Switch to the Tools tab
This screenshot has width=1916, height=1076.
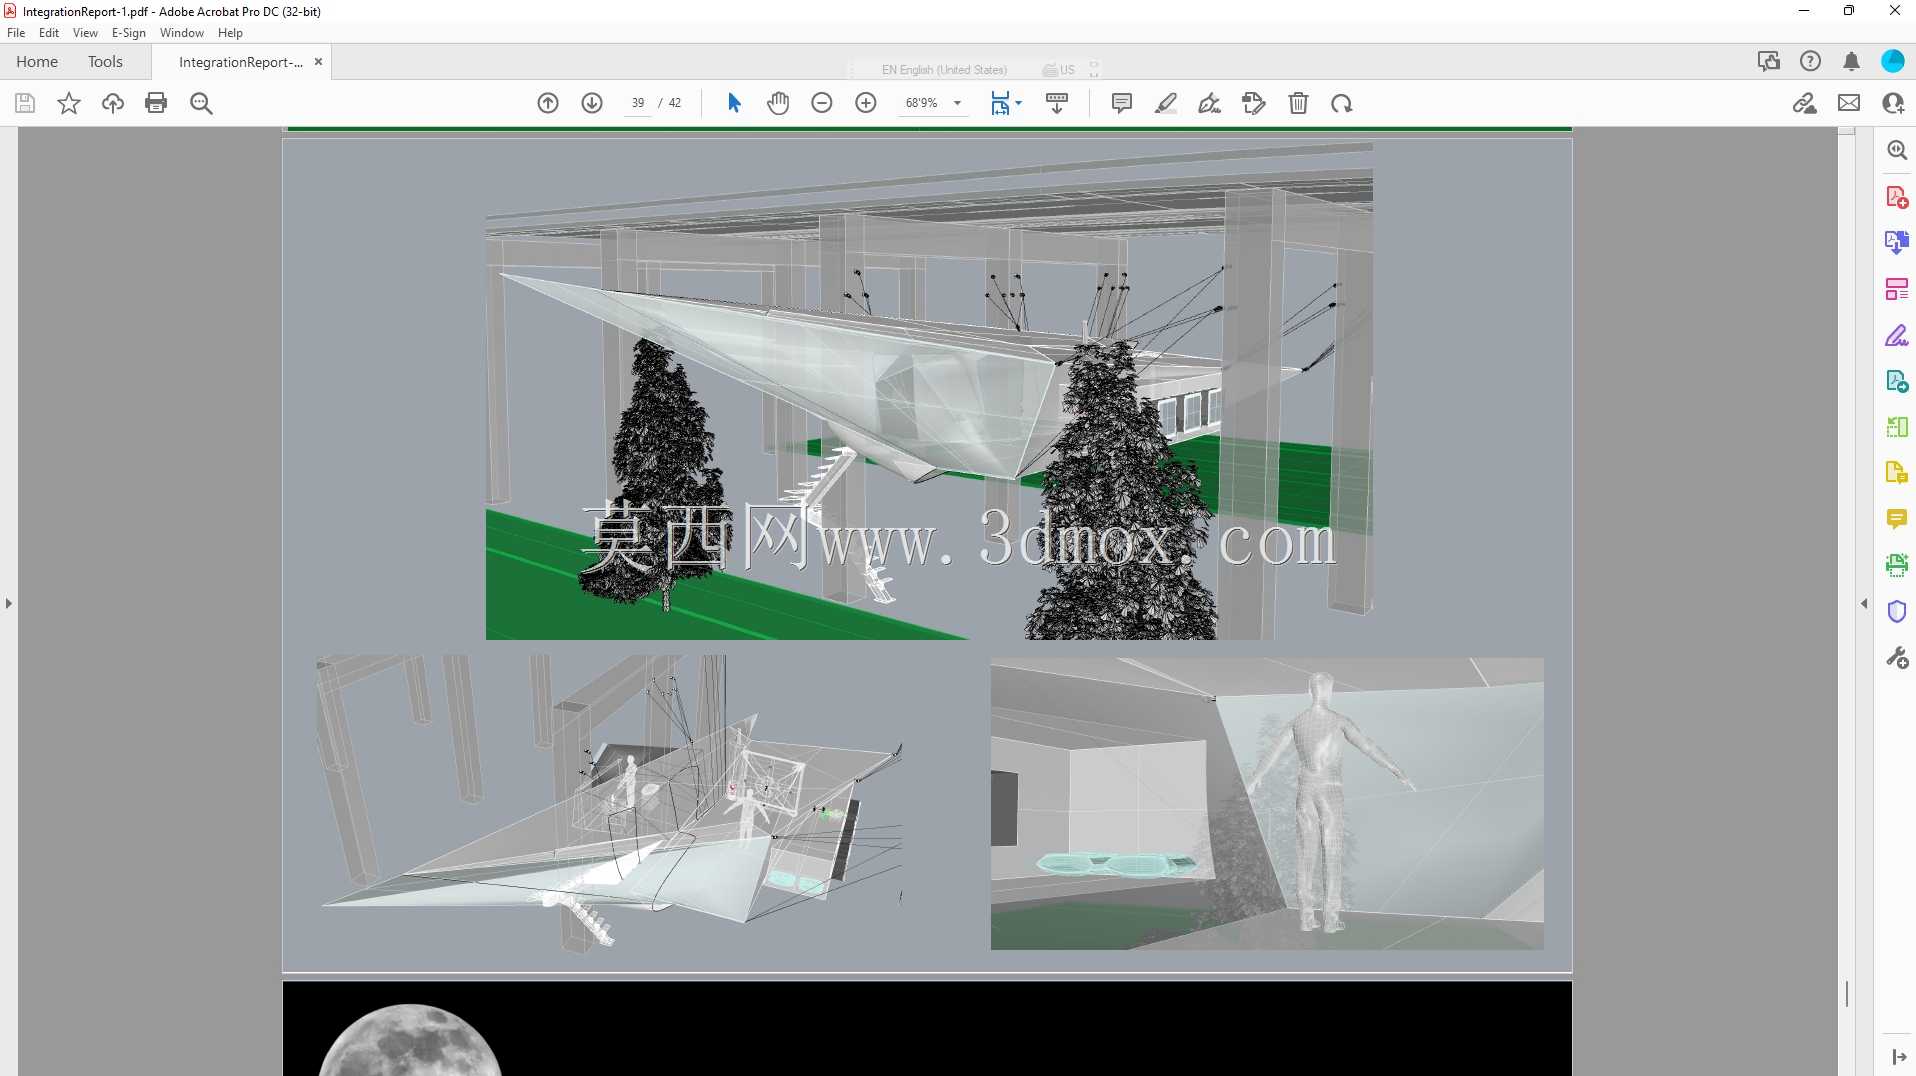[x=105, y=62]
